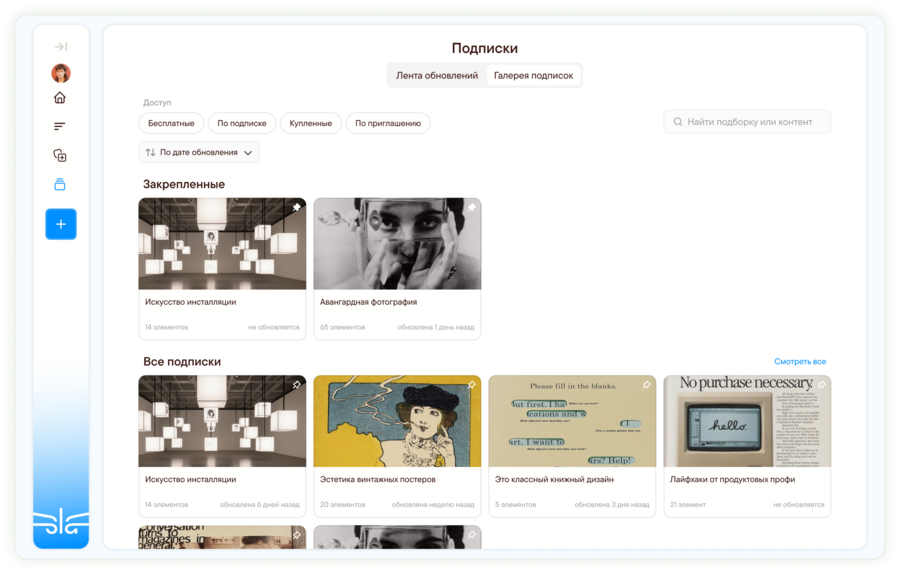Open Эстетика винтажных постеров thumbnail
The image size is (900, 574).
(397, 421)
